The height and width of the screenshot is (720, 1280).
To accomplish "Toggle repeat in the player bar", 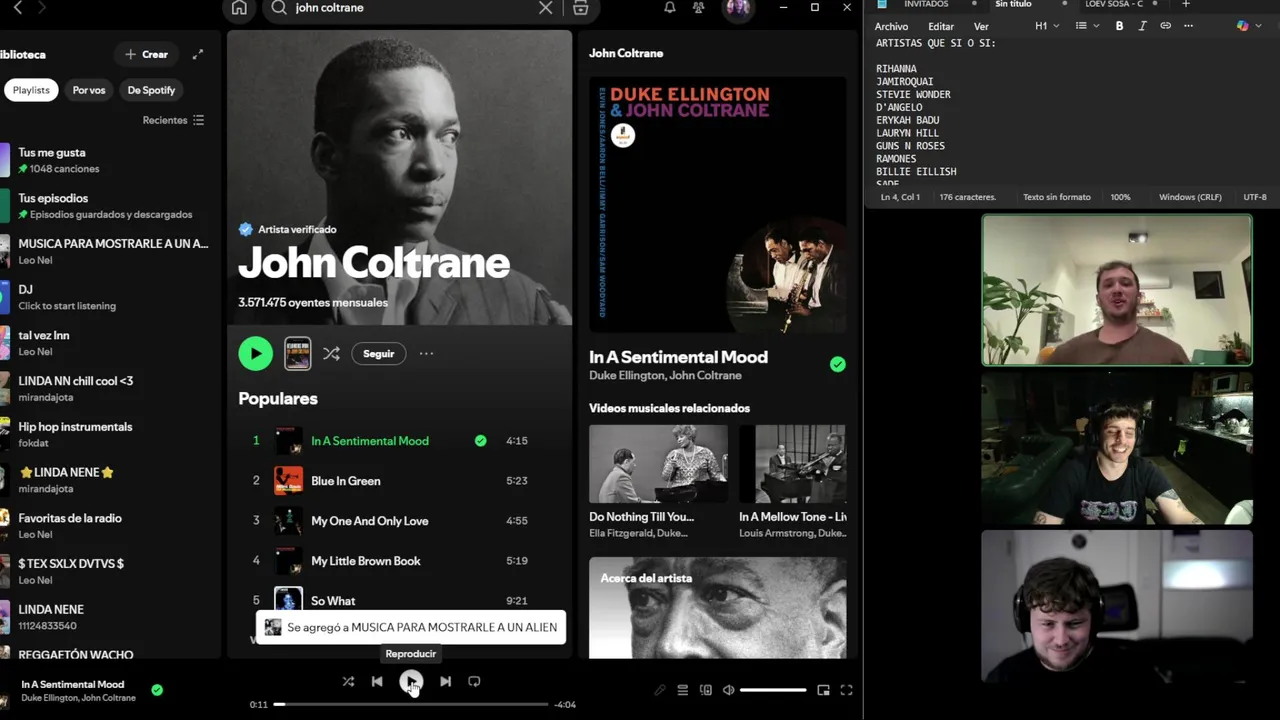I will point(474,681).
